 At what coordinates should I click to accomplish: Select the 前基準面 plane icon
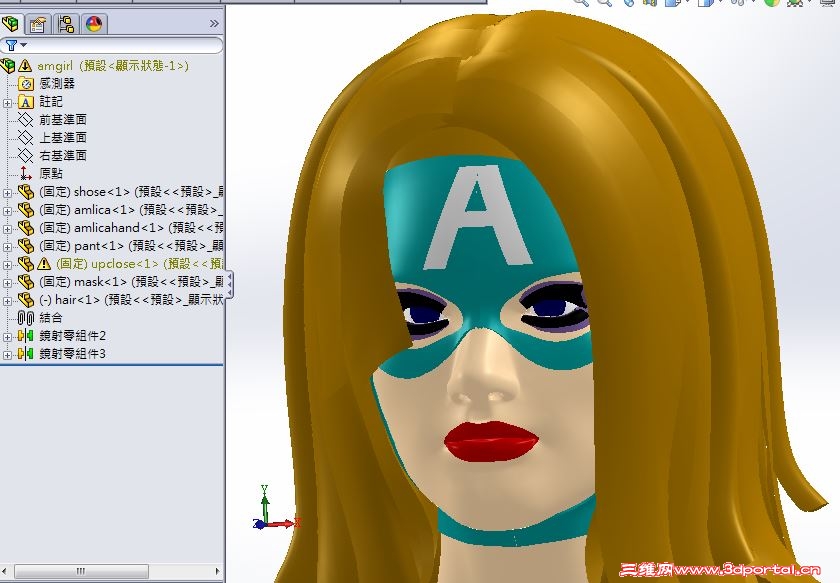pyautogui.click(x=25, y=119)
